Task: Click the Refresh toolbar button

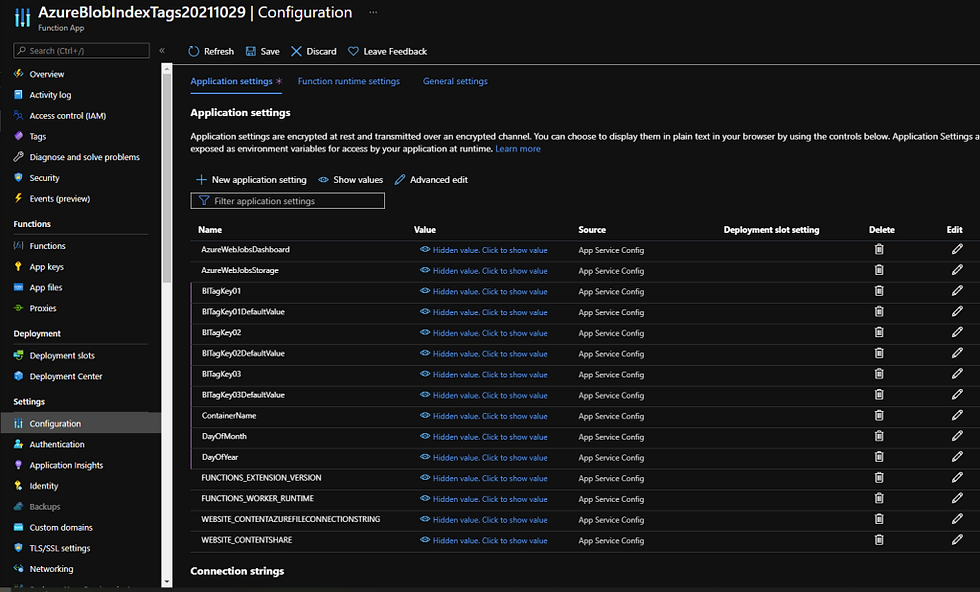Action: [x=211, y=51]
